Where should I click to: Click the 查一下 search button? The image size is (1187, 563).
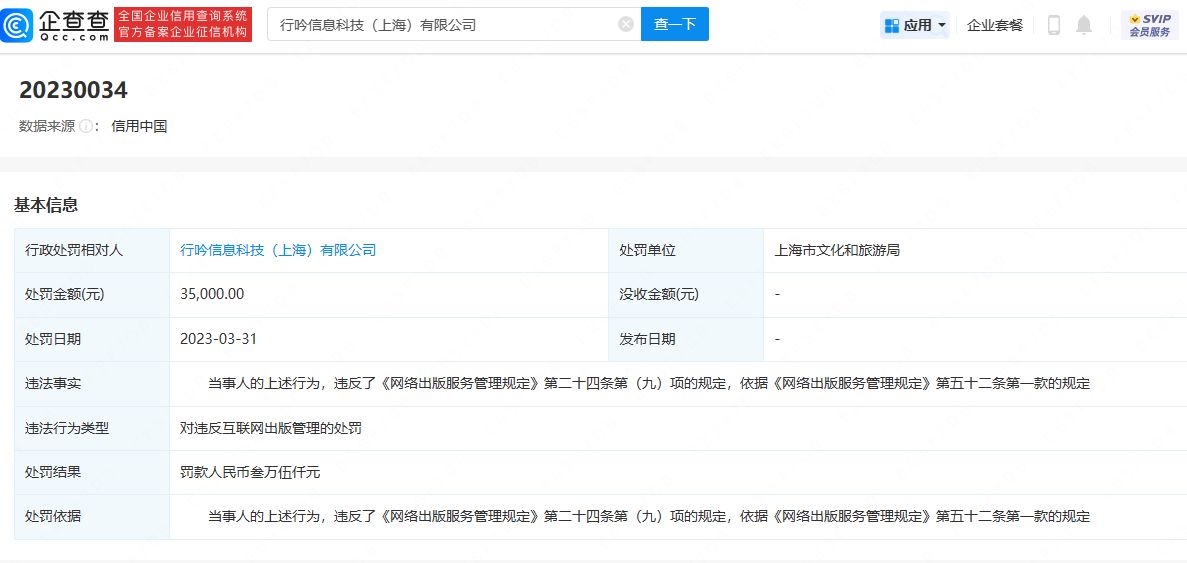(x=675, y=24)
